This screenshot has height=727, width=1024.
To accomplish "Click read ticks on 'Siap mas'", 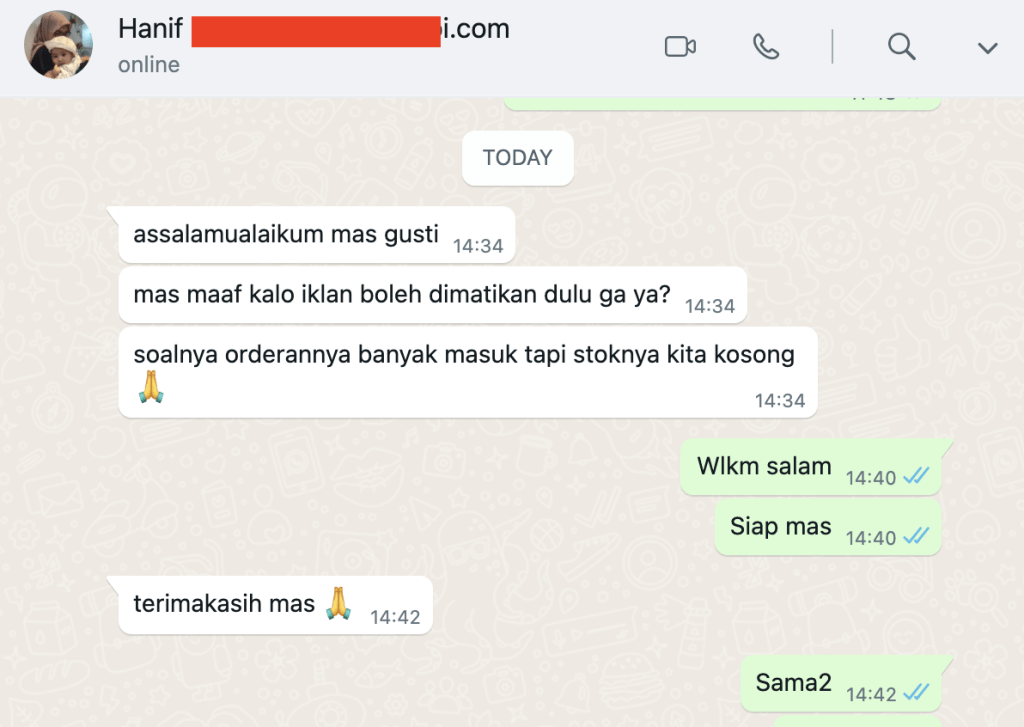I will tap(916, 537).
